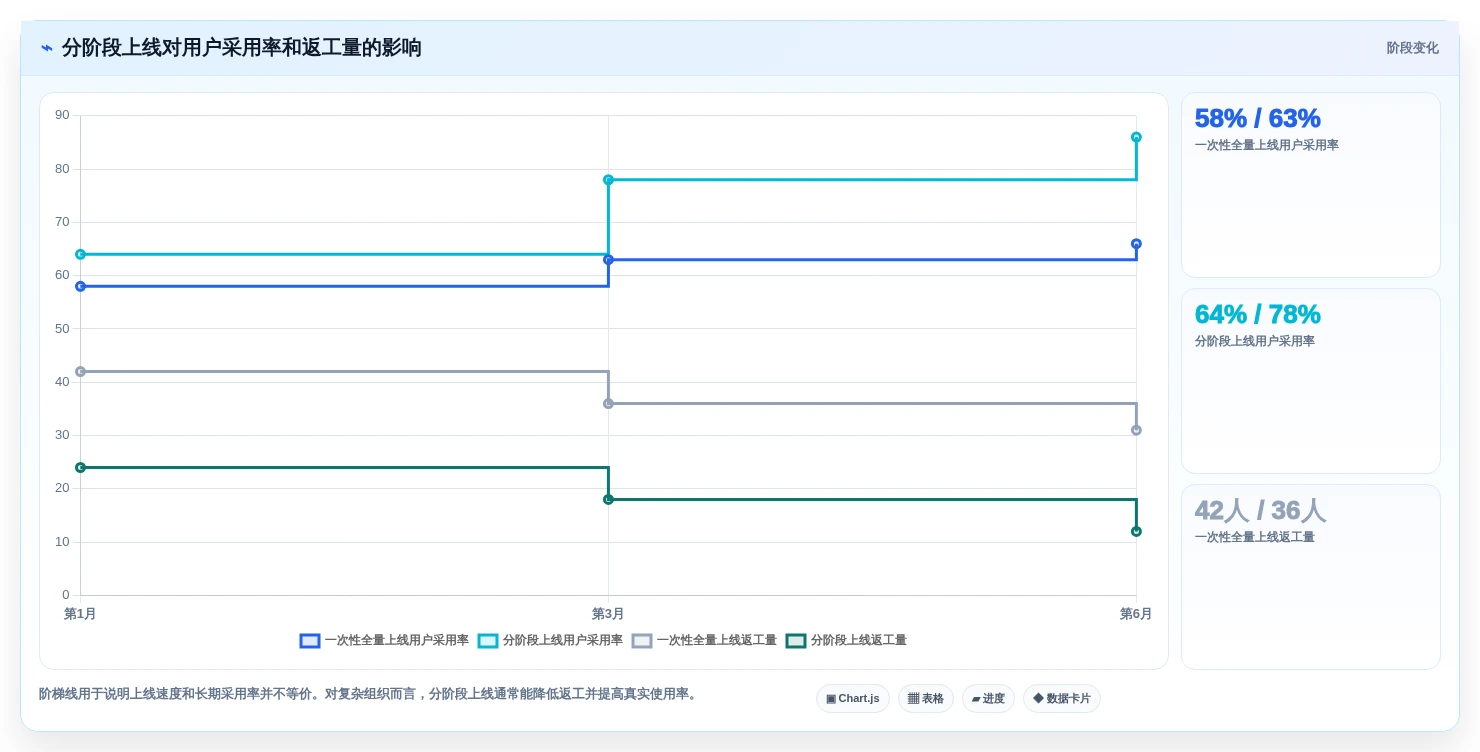Viewport: 1480px width, 752px height.
Task: Click the chart title 分阶段上线对用户采用率和返工量的影响
Action: tap(242, 48)
